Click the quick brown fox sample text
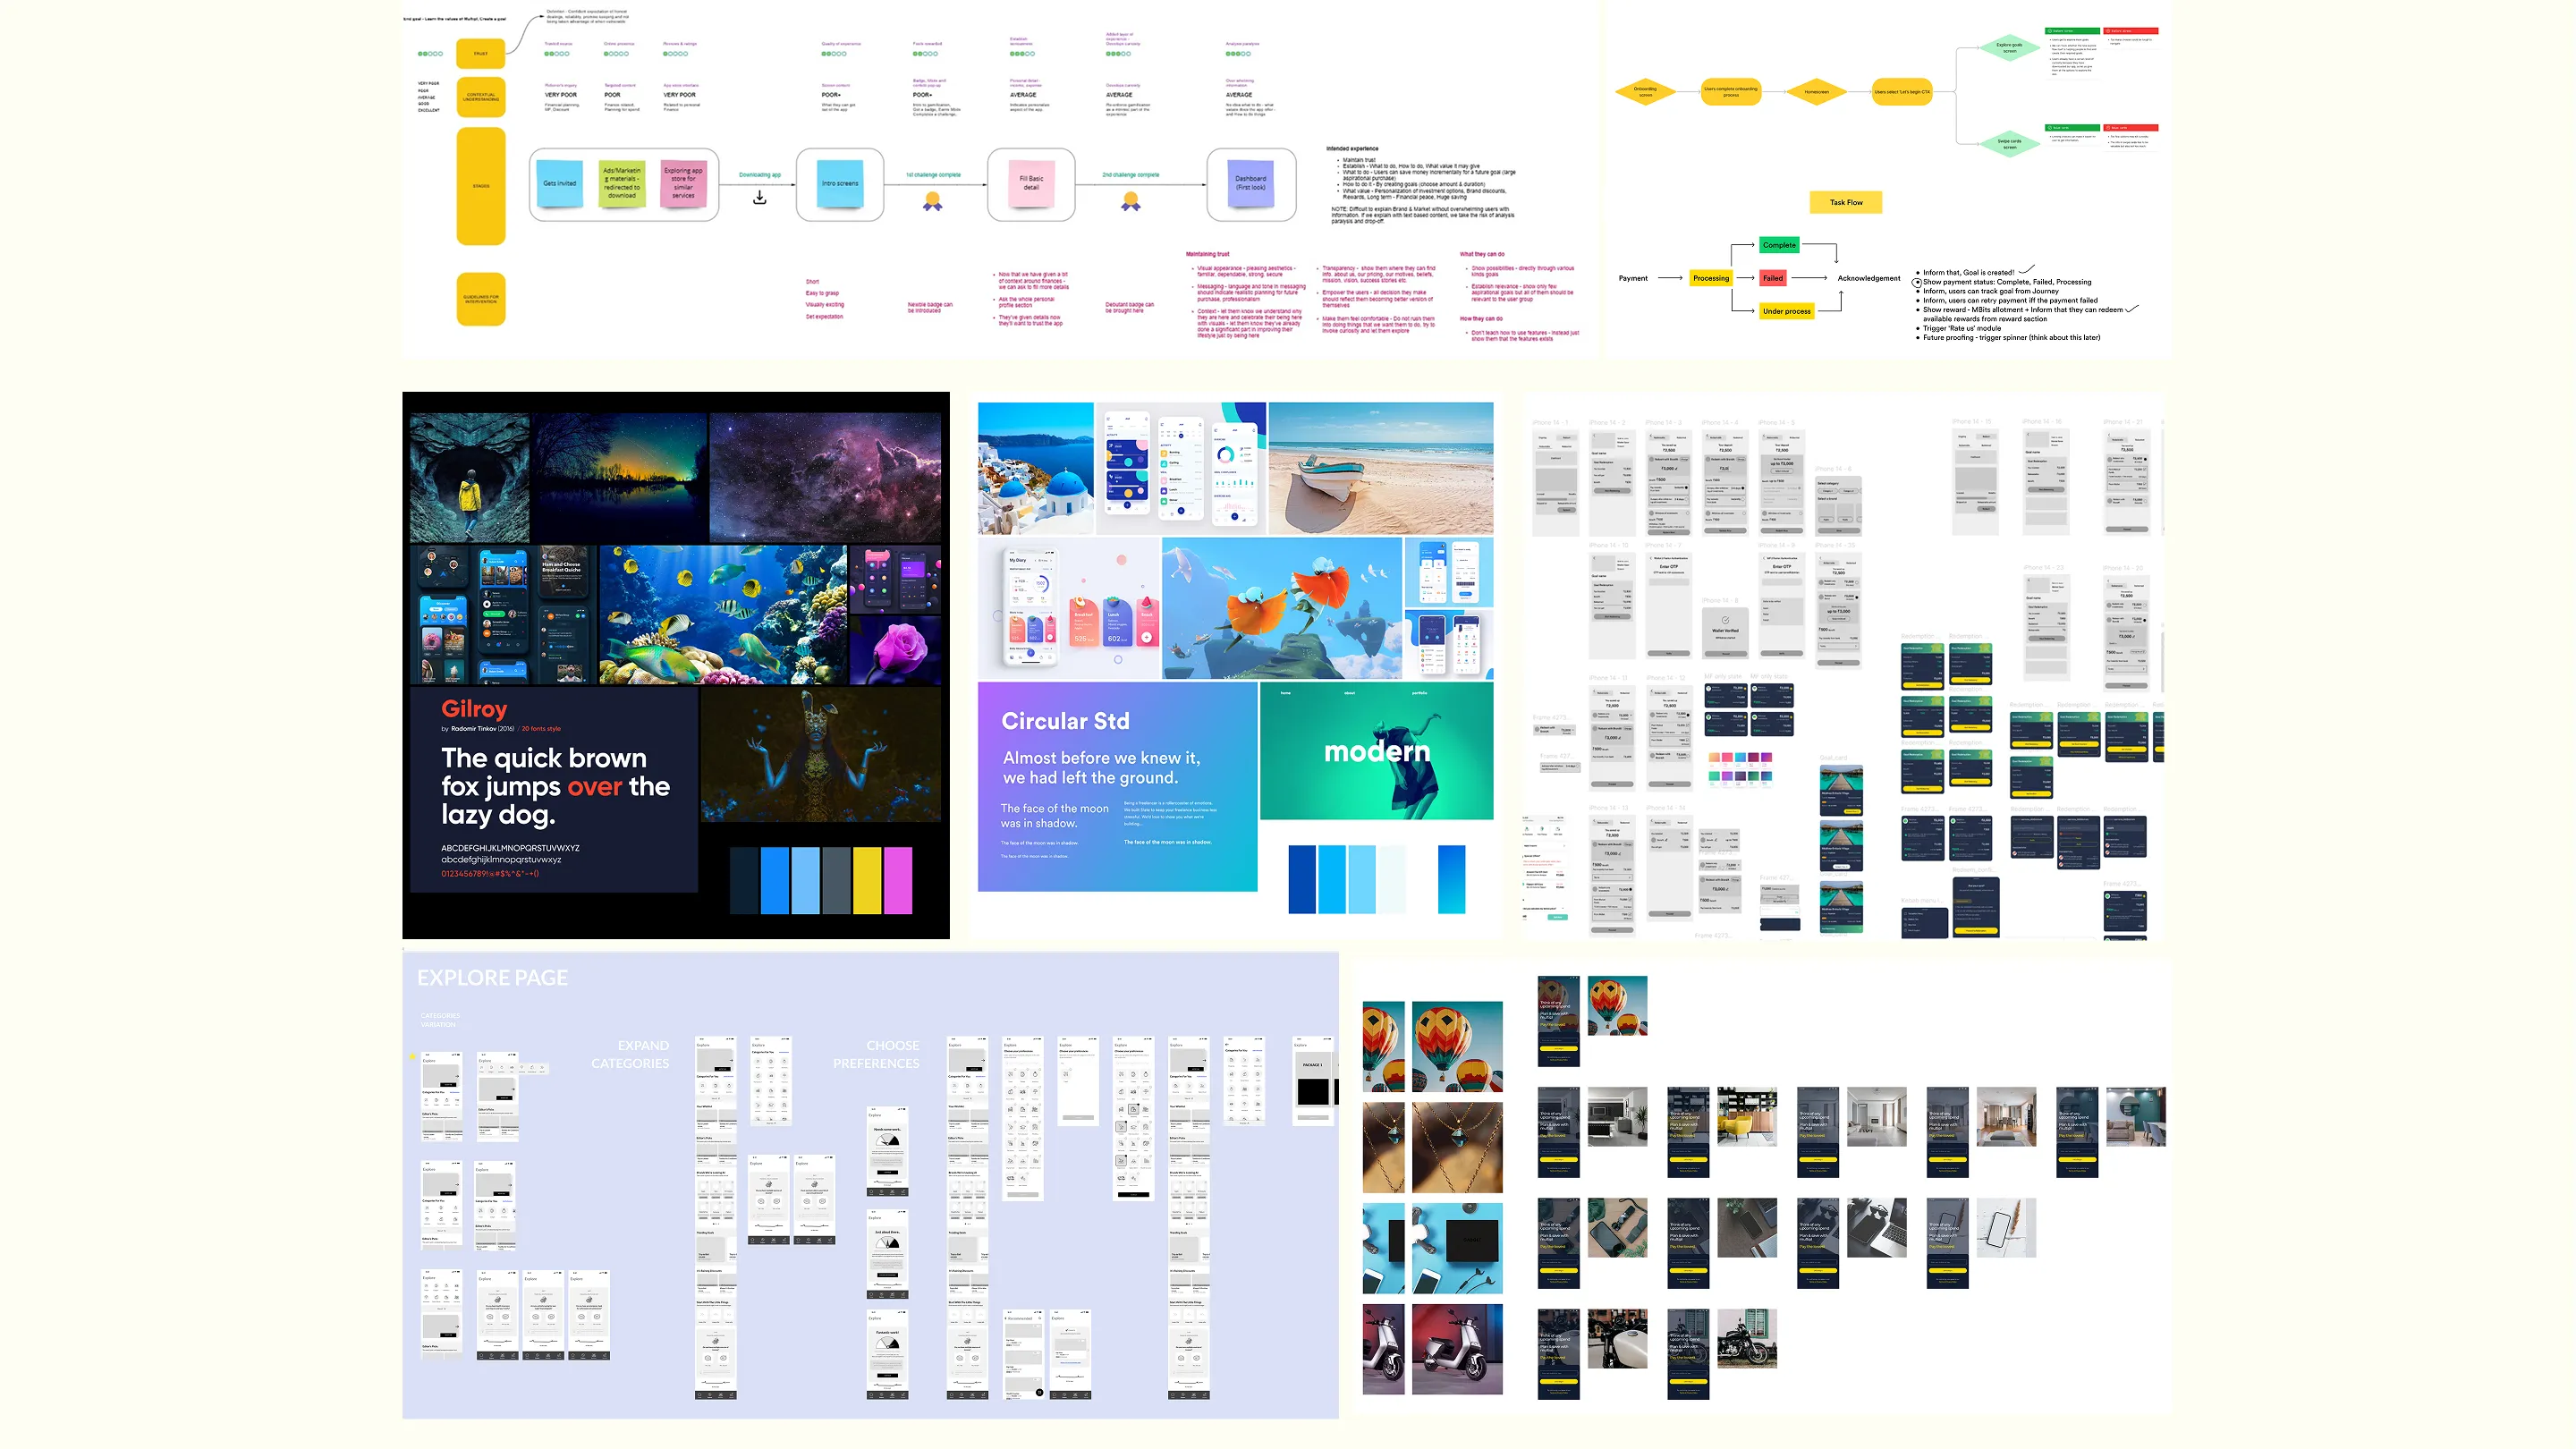Image resolution: width=2576 pixels, height=1449 pixels. point(556,786)
